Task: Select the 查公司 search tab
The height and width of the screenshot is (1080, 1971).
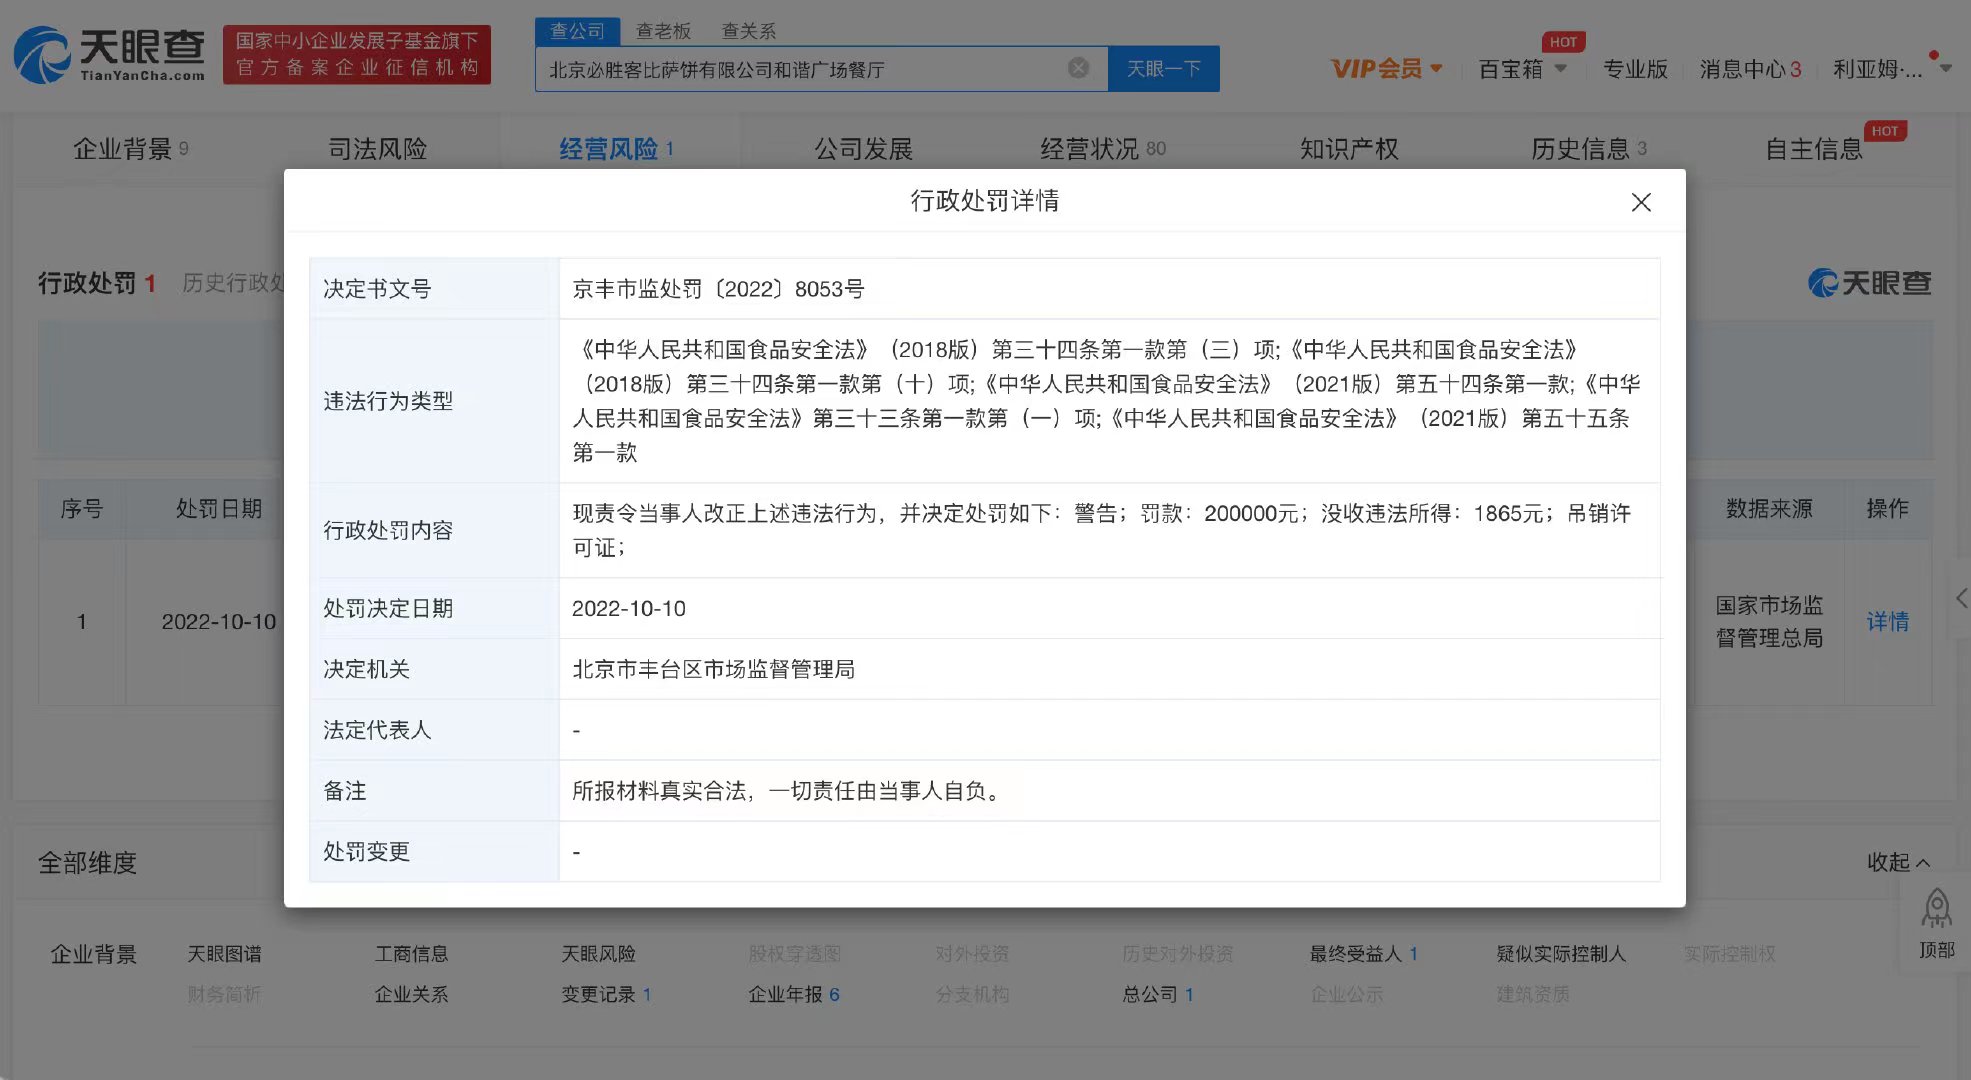Action: [577, 31]
